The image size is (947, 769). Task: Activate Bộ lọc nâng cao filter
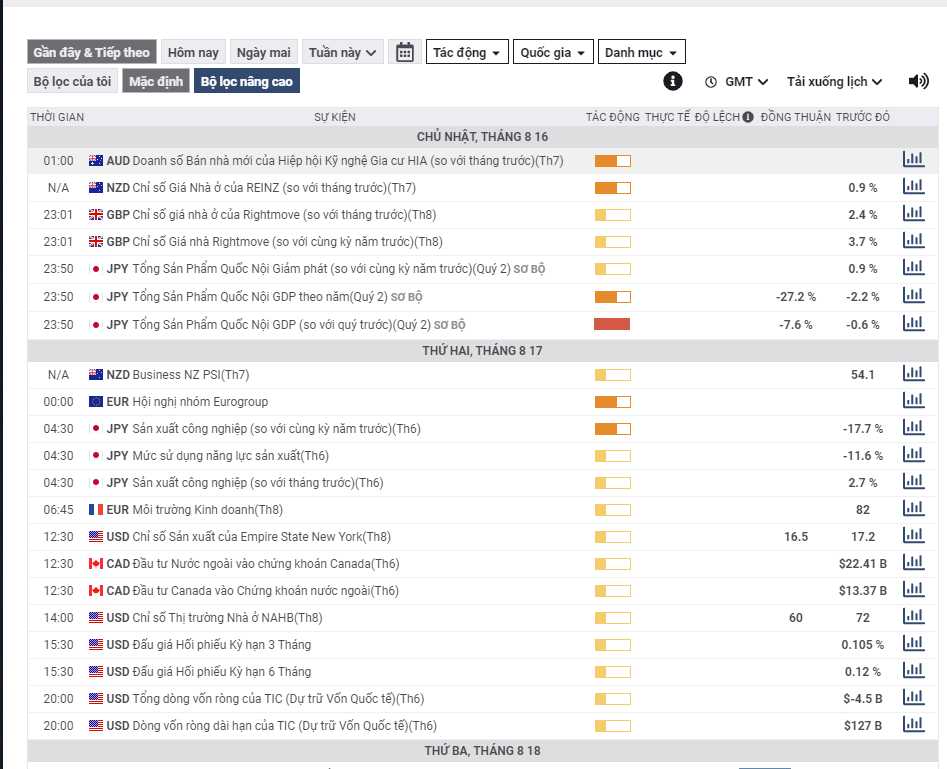pyautogui.click(x=246, y=81)
